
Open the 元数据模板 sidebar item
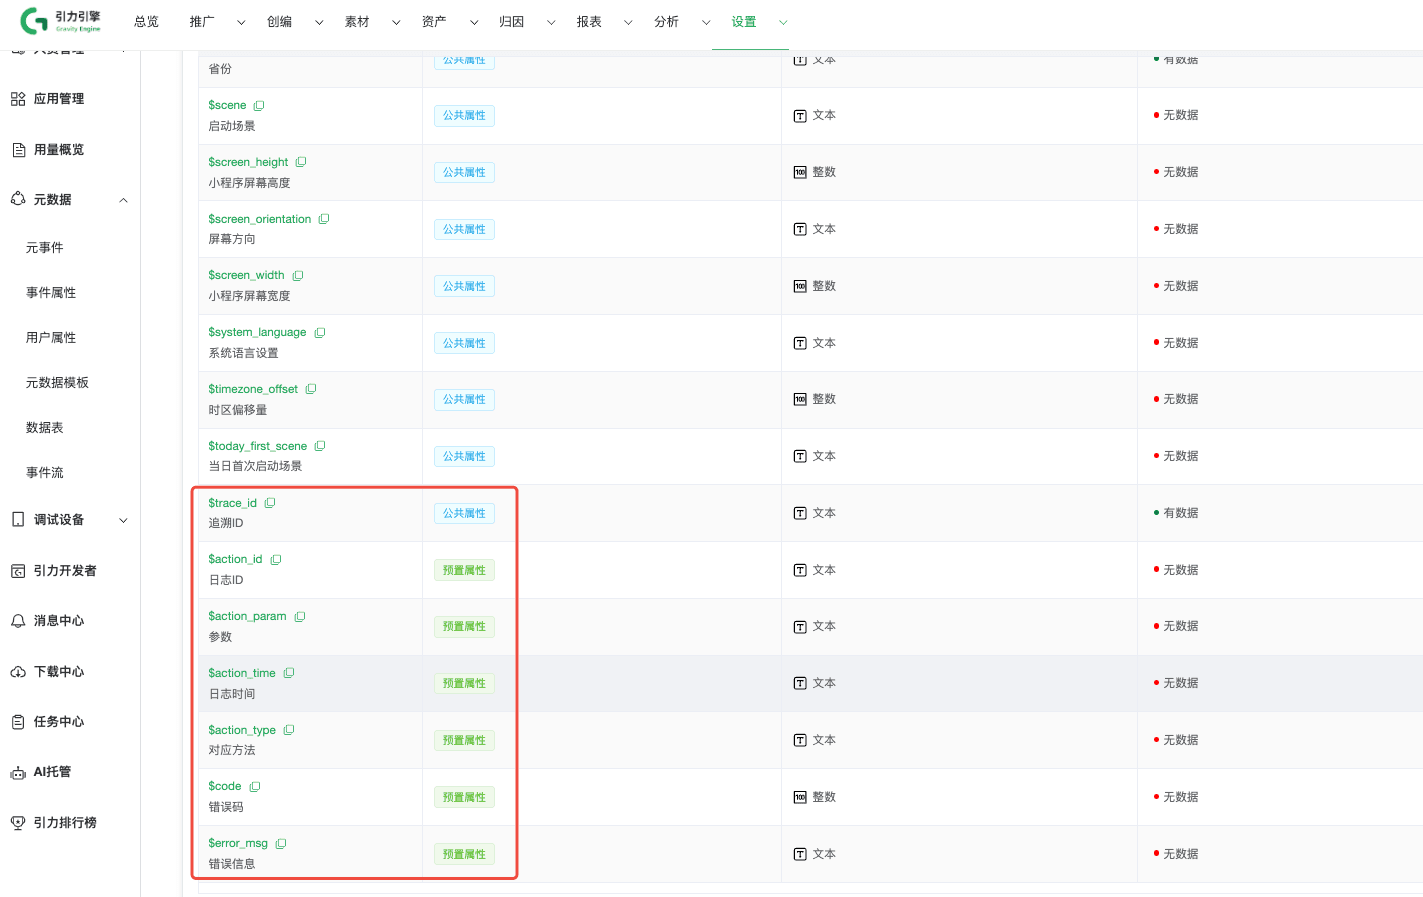tap(57, 383)
